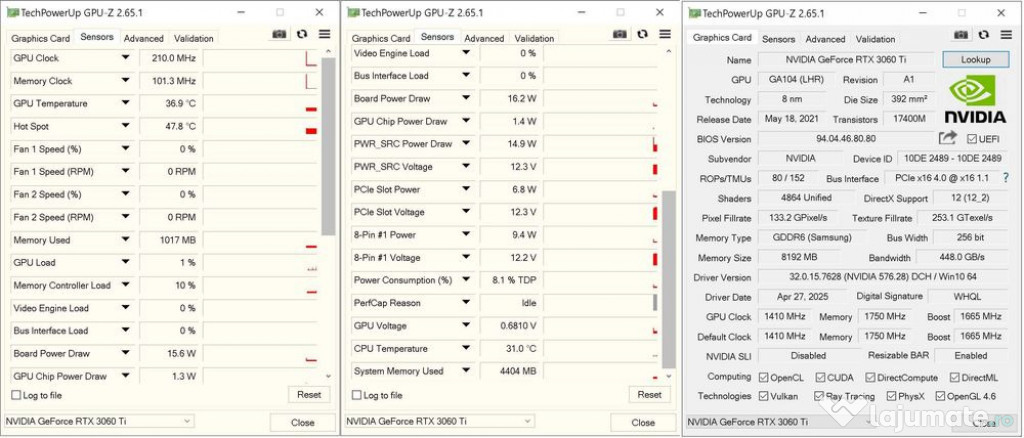
Task: Open hamburger menu in right GPU-Z window
Action: coord(1006,35)
